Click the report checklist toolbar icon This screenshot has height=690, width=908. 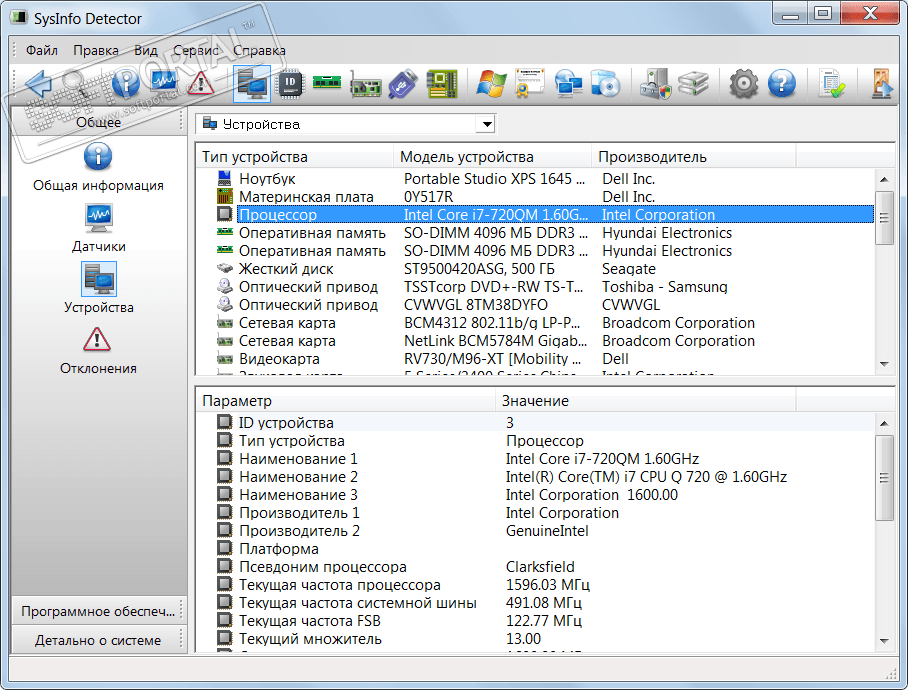pyautogui.click(x=832, y=84)
